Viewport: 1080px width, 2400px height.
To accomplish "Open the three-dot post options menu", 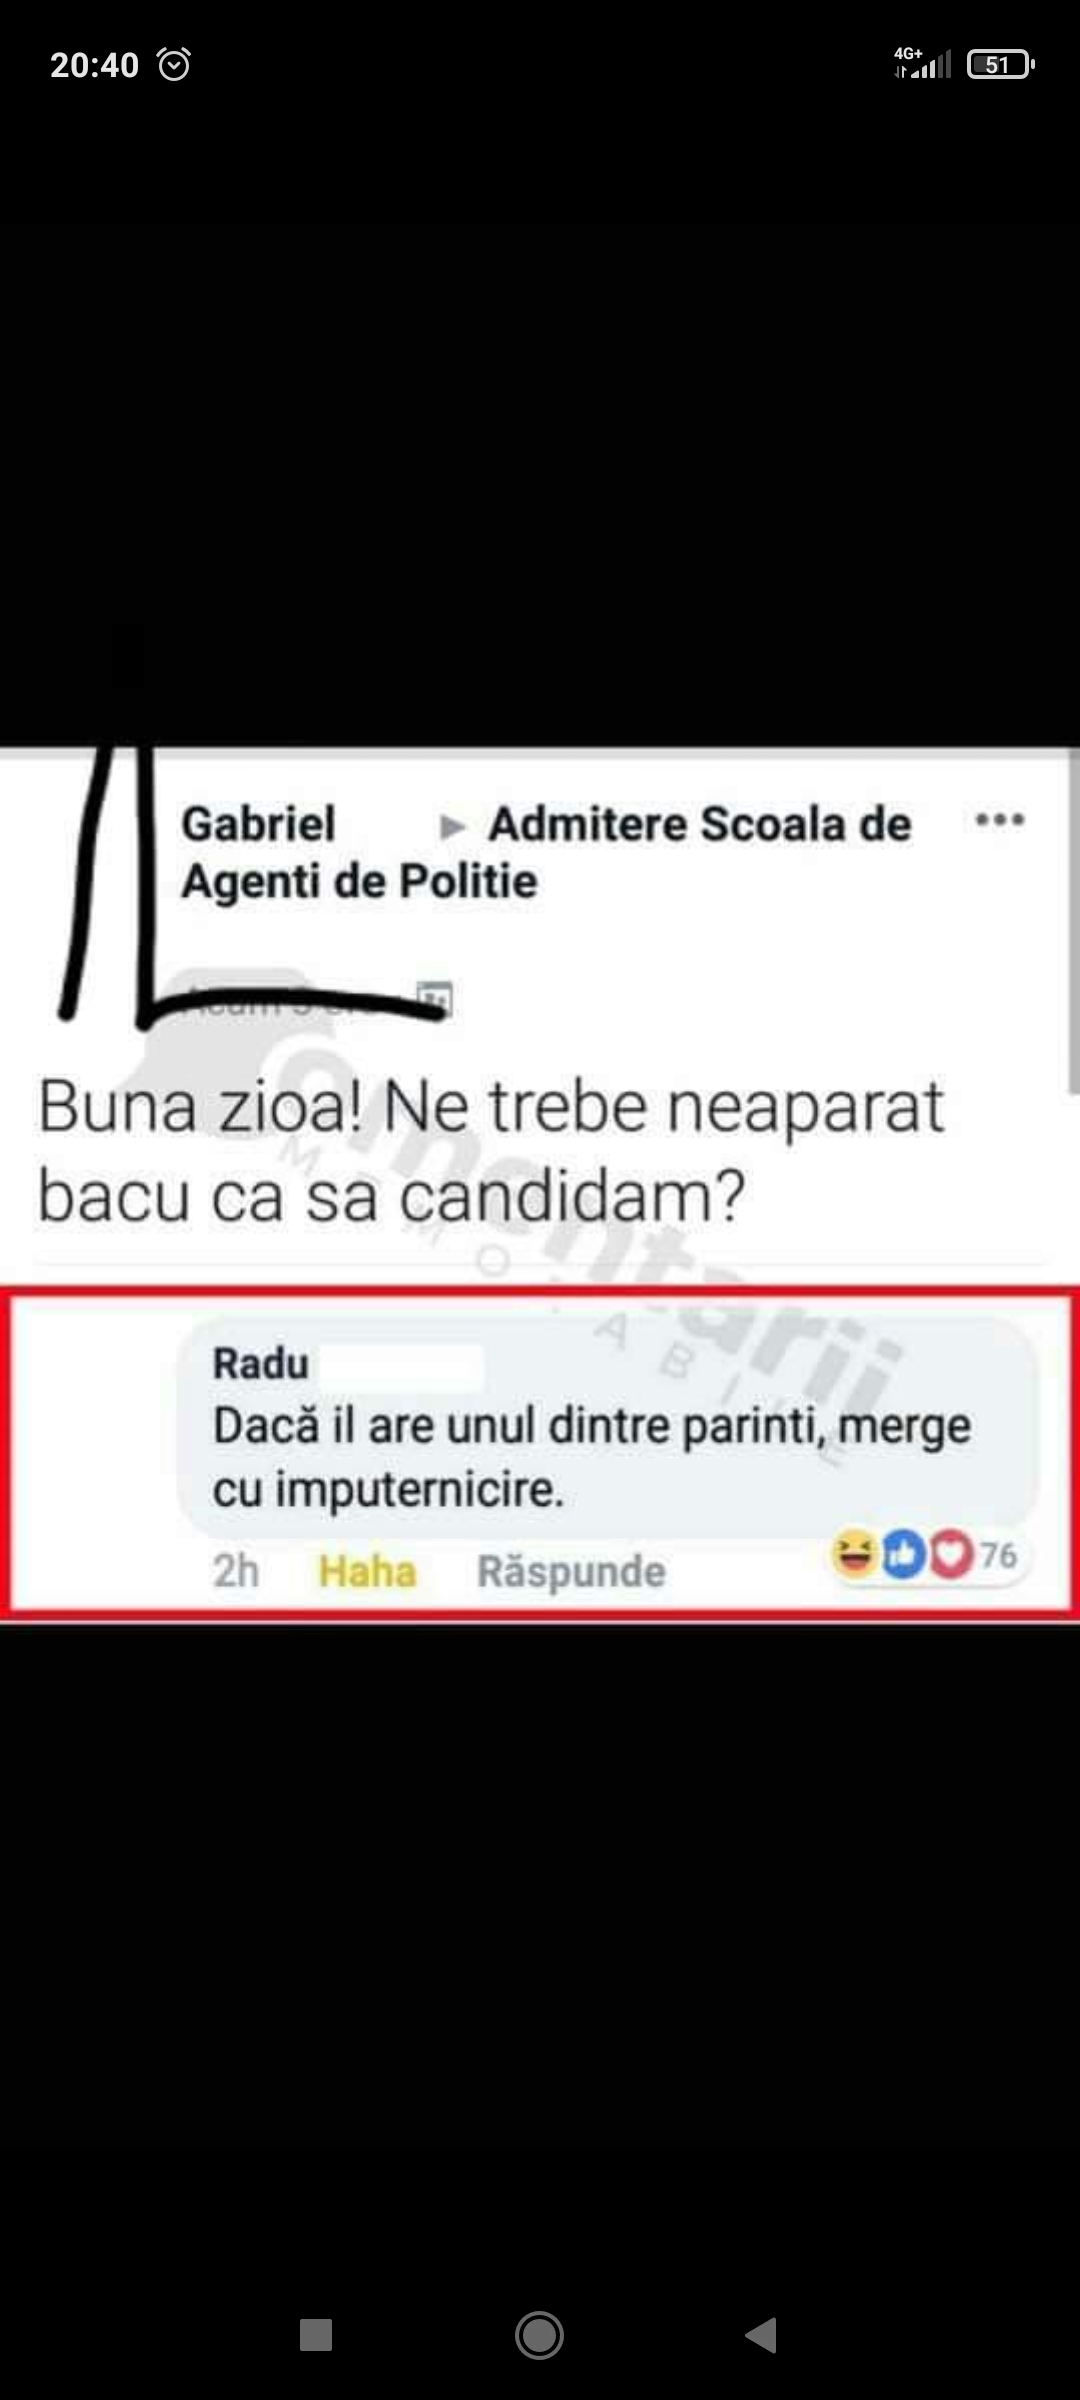I will tap(1000, 820).
